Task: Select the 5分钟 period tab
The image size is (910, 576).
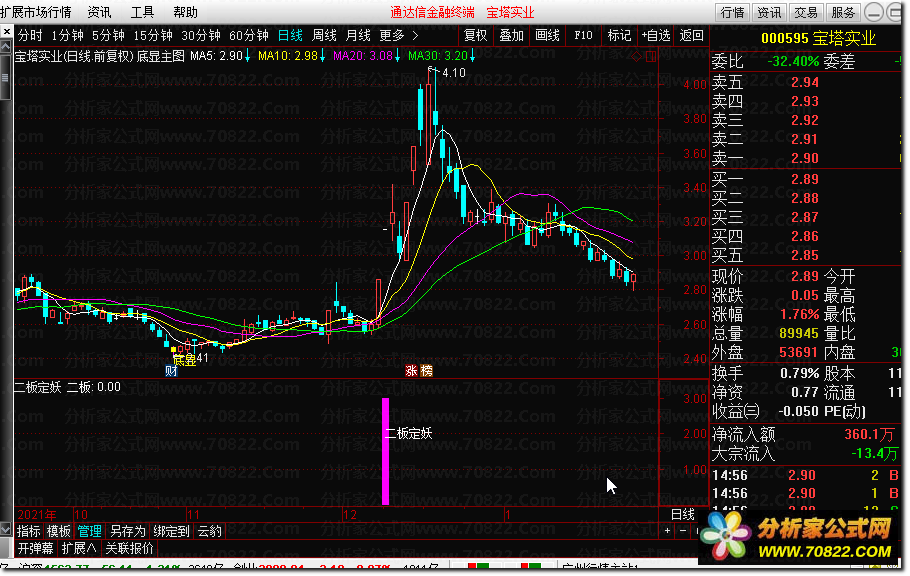Action: 109,35
